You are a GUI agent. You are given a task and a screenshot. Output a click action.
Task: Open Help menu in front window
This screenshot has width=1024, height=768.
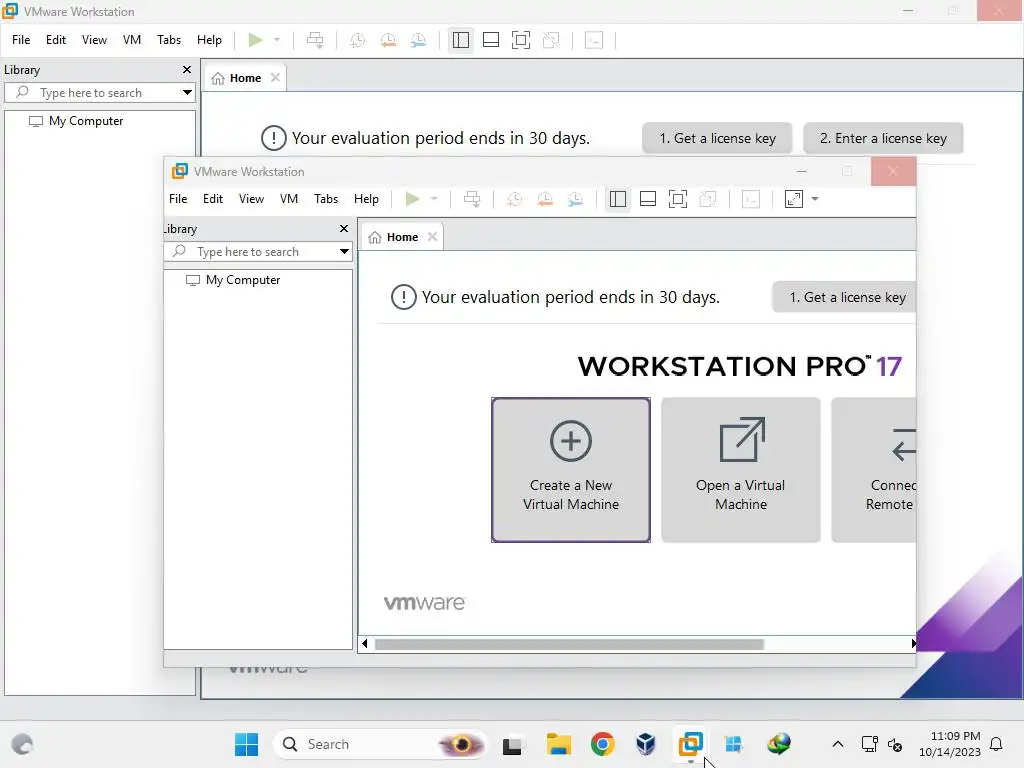click(x=366, y=199)
